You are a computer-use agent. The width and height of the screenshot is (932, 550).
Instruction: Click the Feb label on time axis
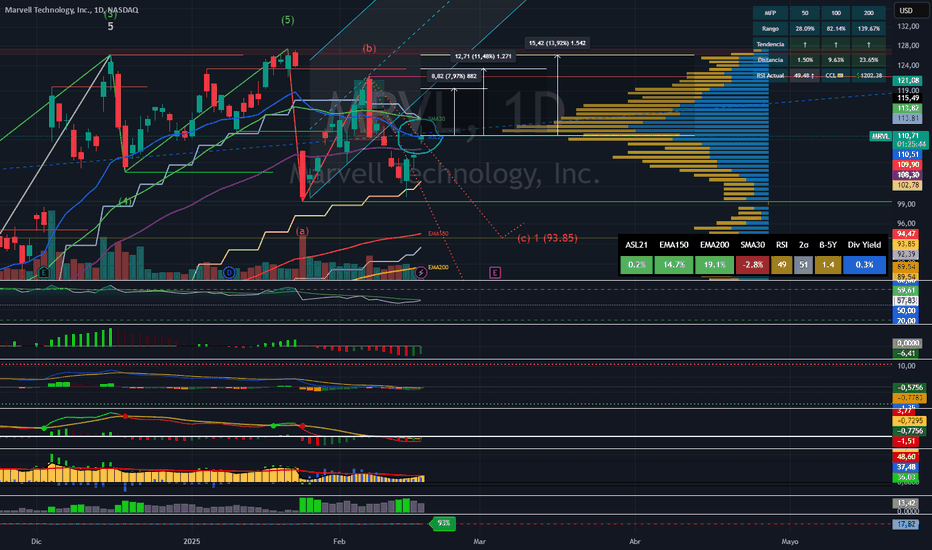click(339, 541)
